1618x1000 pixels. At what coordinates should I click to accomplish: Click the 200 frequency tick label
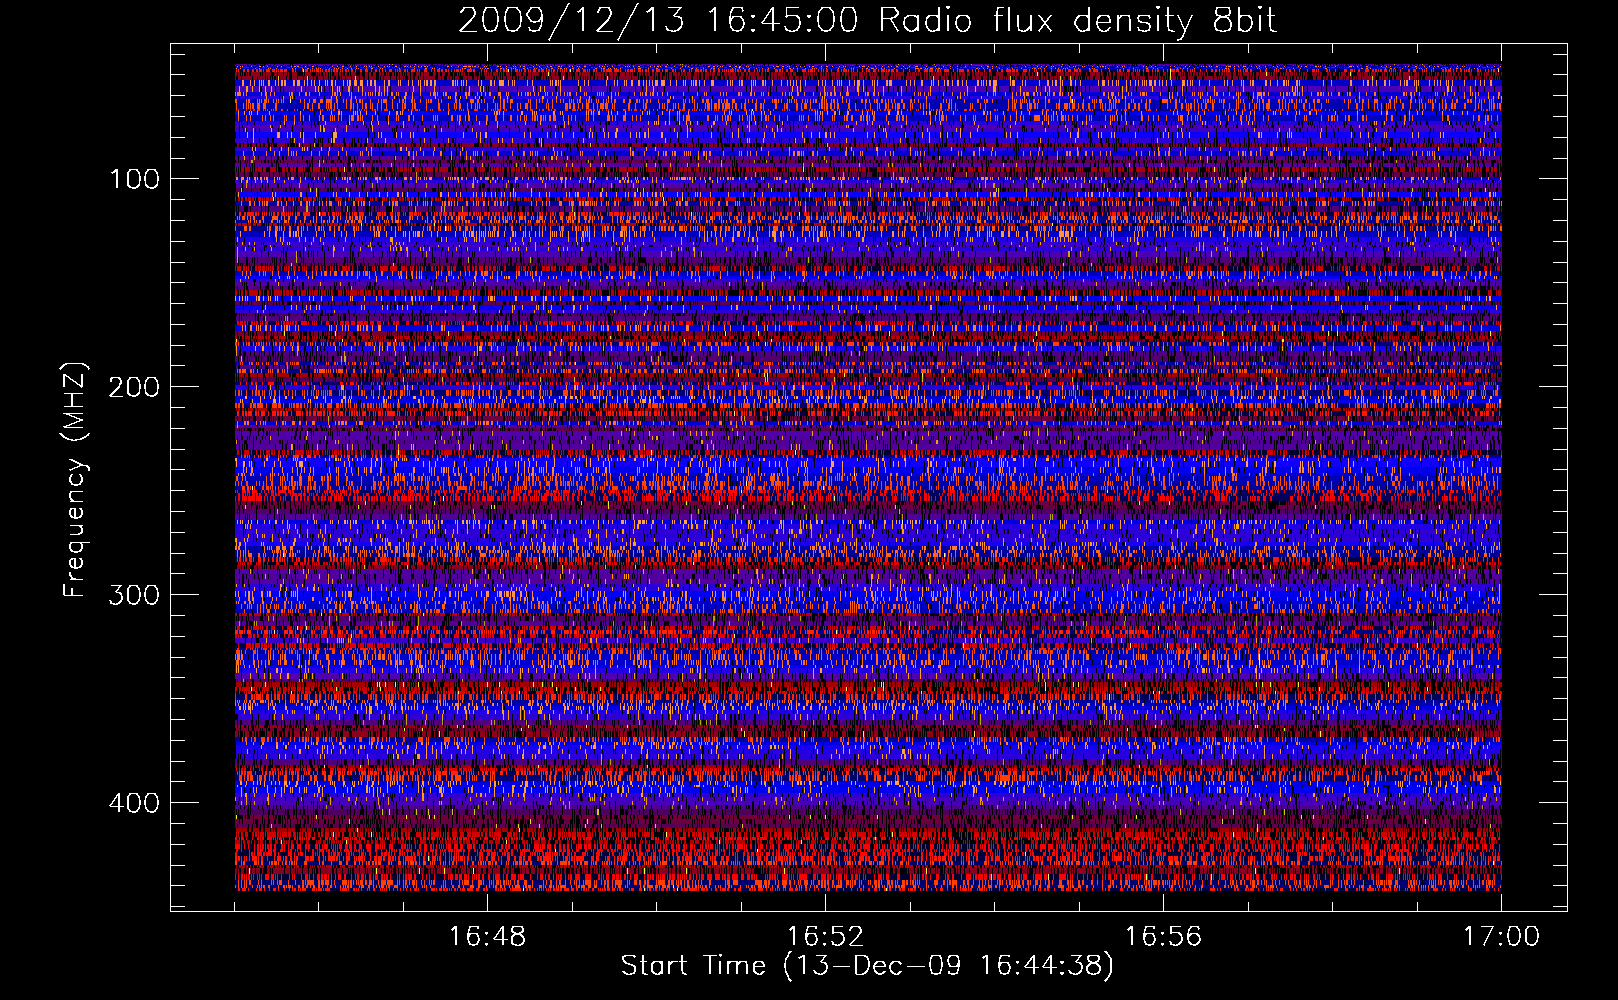click(133, 387)
